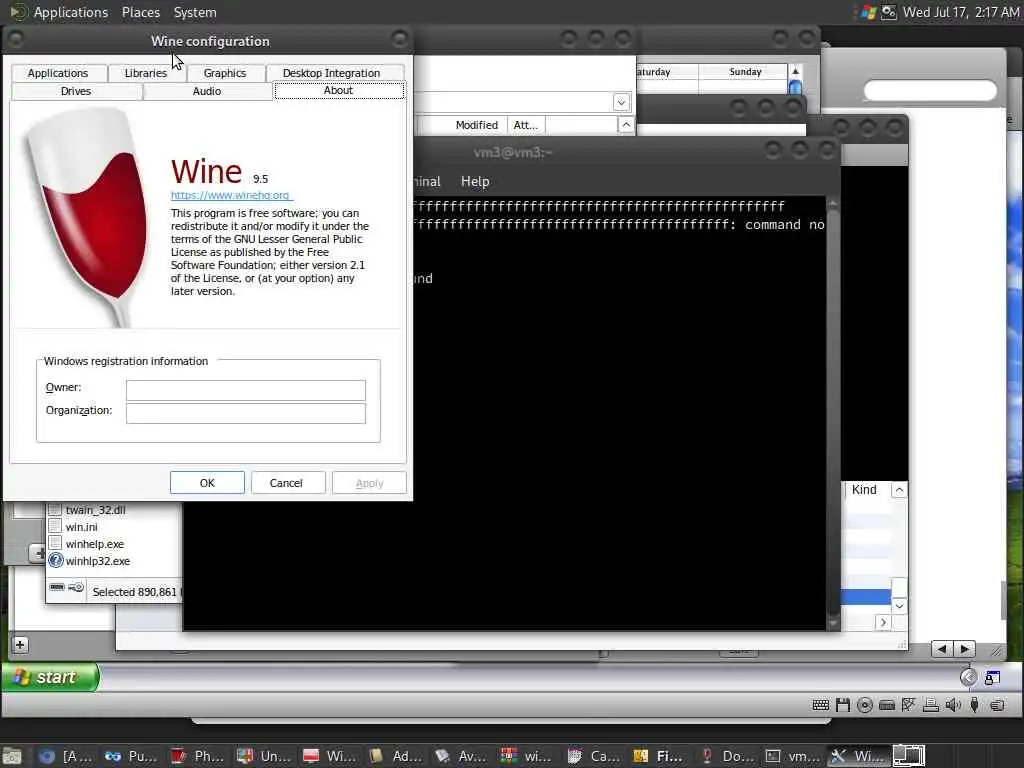Click the workspace switcher in bottom panel
1024x768 pixels.
[x=909, y=756]
